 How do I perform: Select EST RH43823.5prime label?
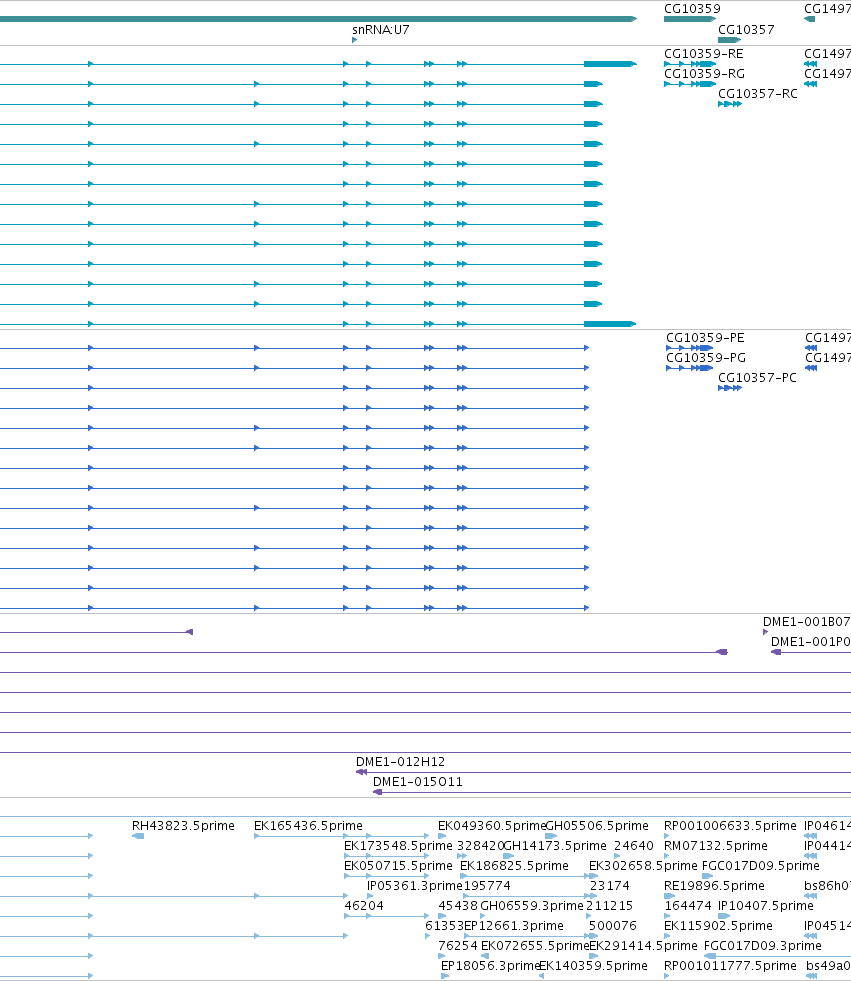183,826
